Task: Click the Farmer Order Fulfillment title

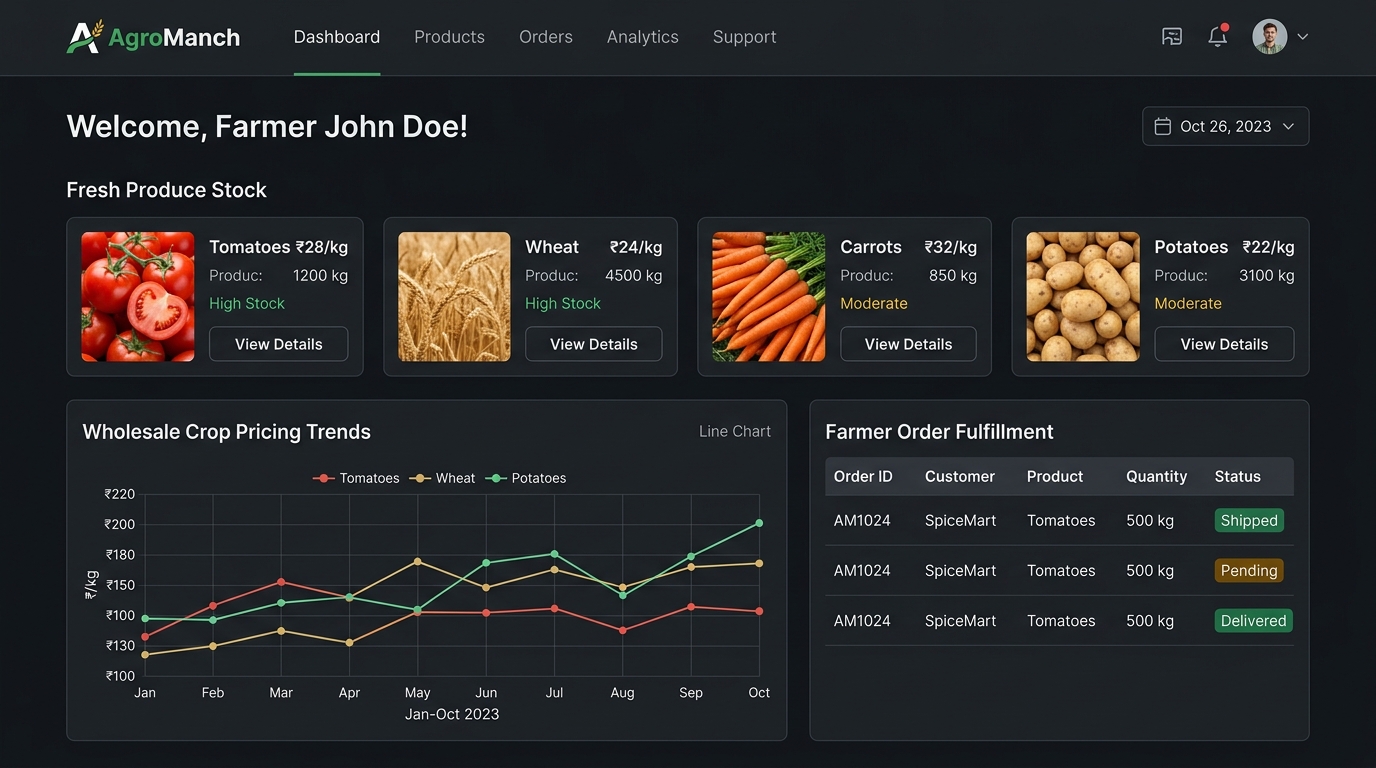Action: point(939,432)
